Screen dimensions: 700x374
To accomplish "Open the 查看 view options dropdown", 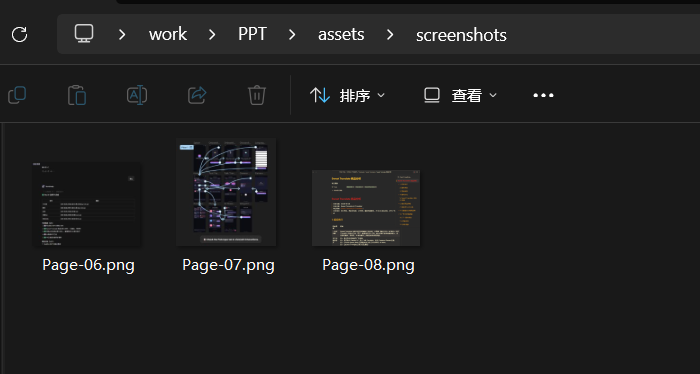I will click(460, 95).
